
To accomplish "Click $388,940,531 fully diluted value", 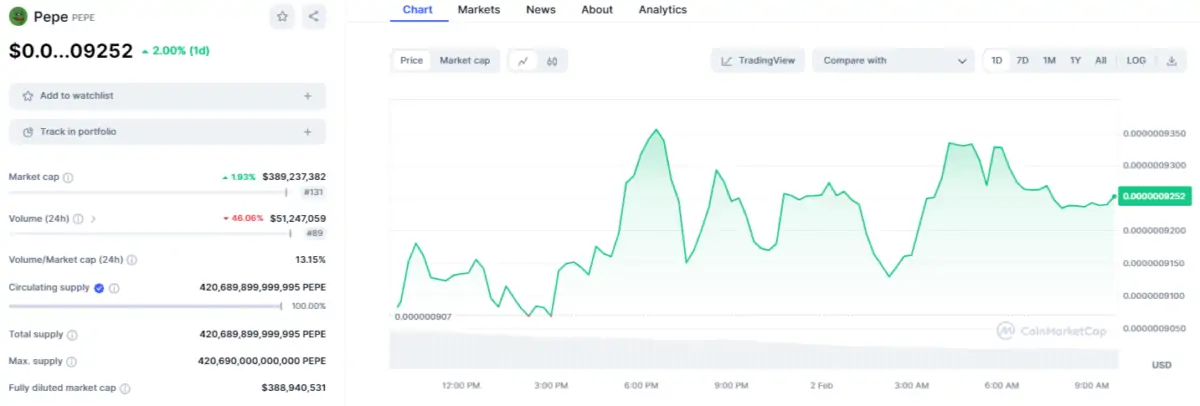I will [x=294, y=388].
